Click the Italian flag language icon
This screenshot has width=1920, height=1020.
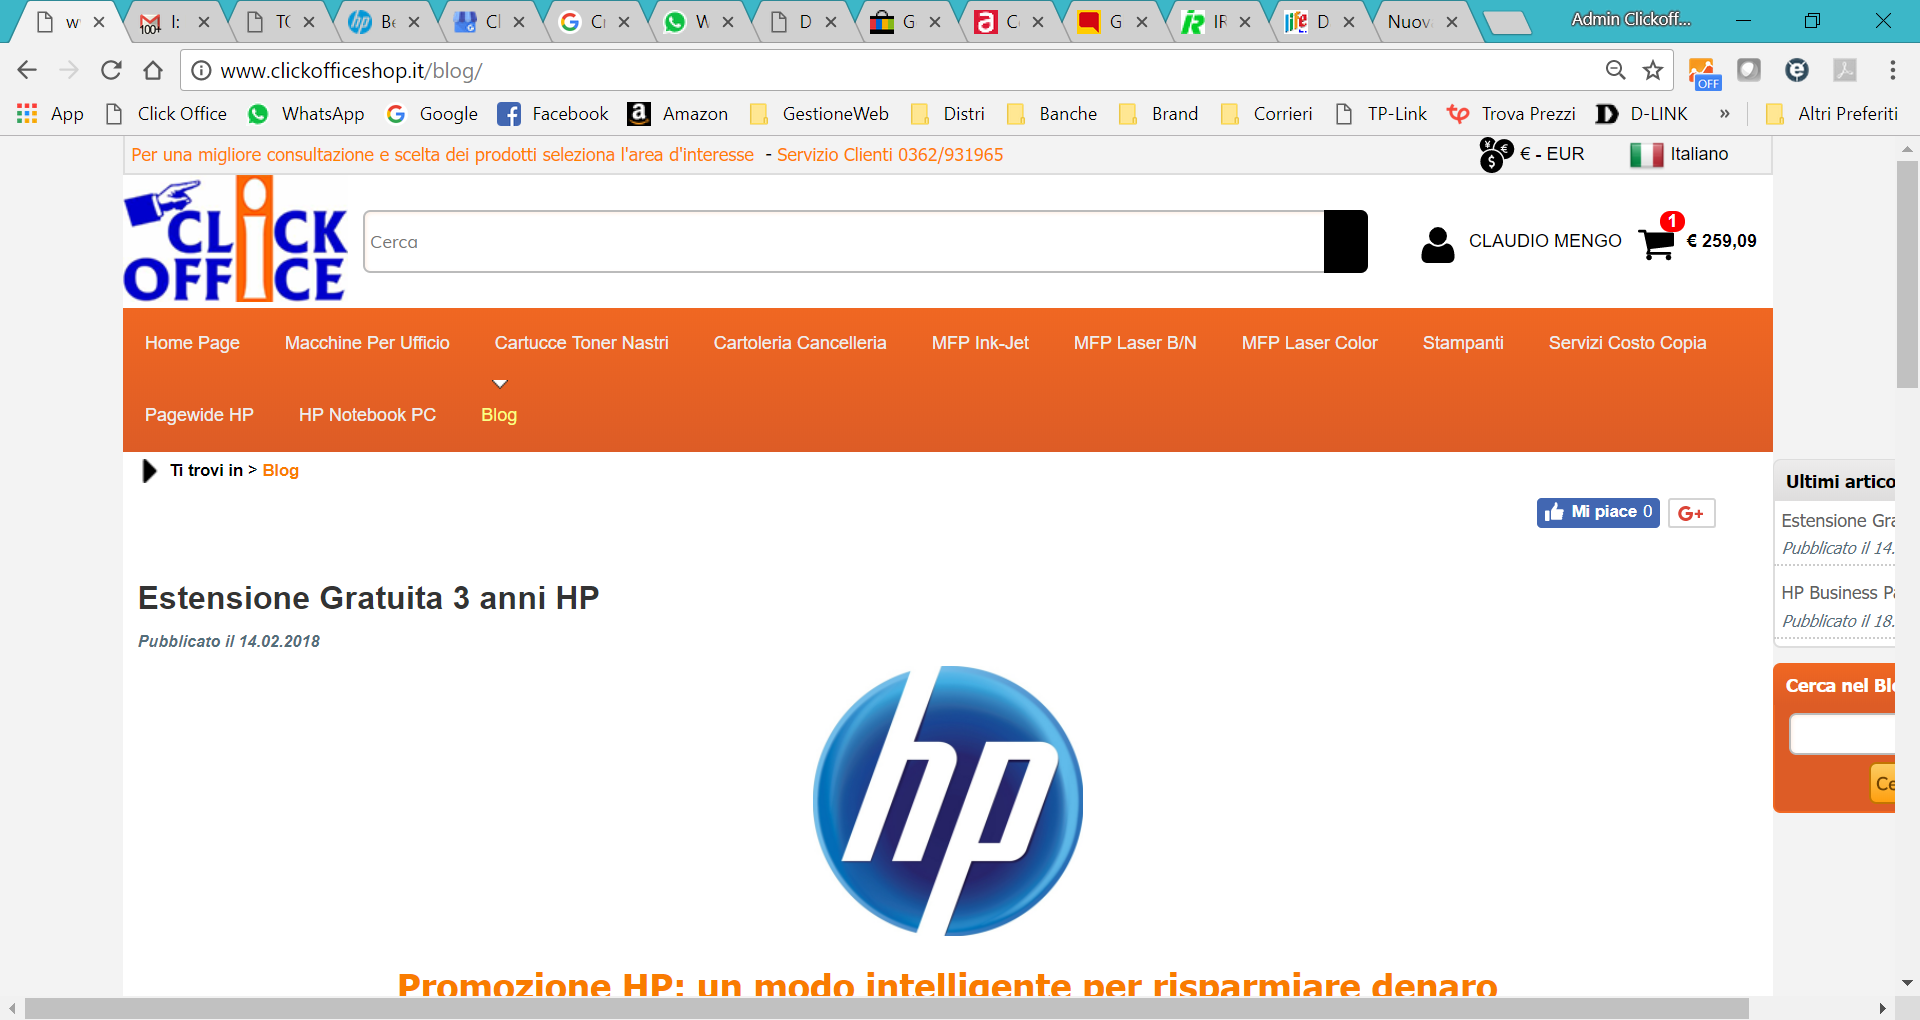click(1646, 155)
